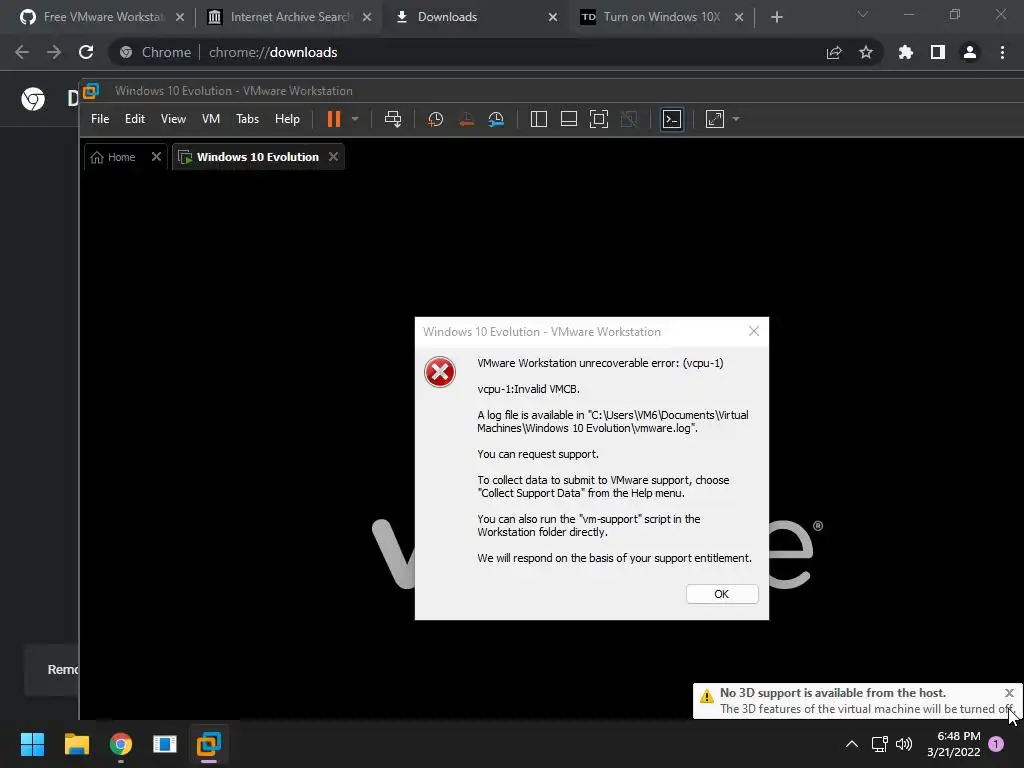
Task: Open the File menu in VMware Workstation
Action: point(100,119)
